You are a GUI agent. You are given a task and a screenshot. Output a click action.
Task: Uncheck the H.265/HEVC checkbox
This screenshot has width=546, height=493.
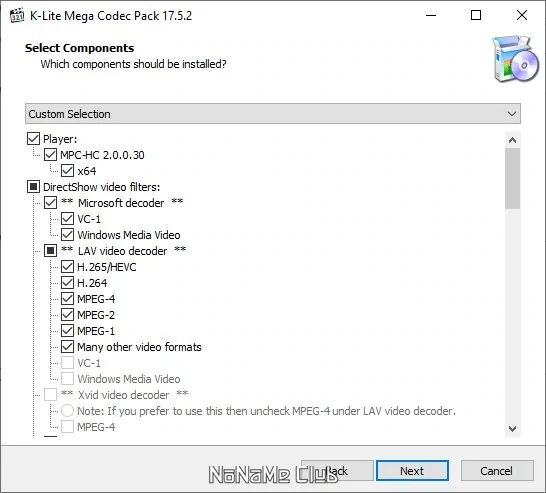pyautogui.click(x=67, y=267)
